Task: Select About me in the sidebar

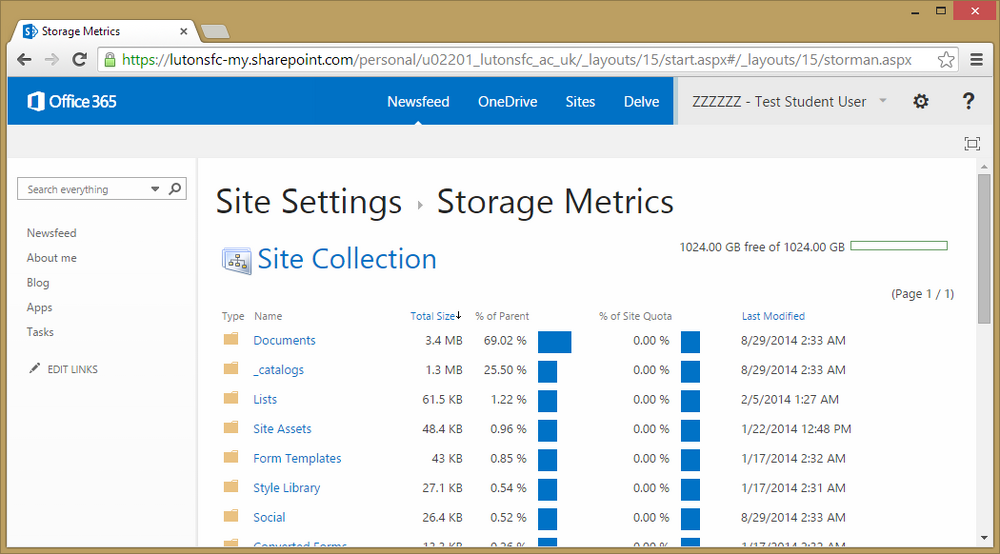Action: (52, 258)
